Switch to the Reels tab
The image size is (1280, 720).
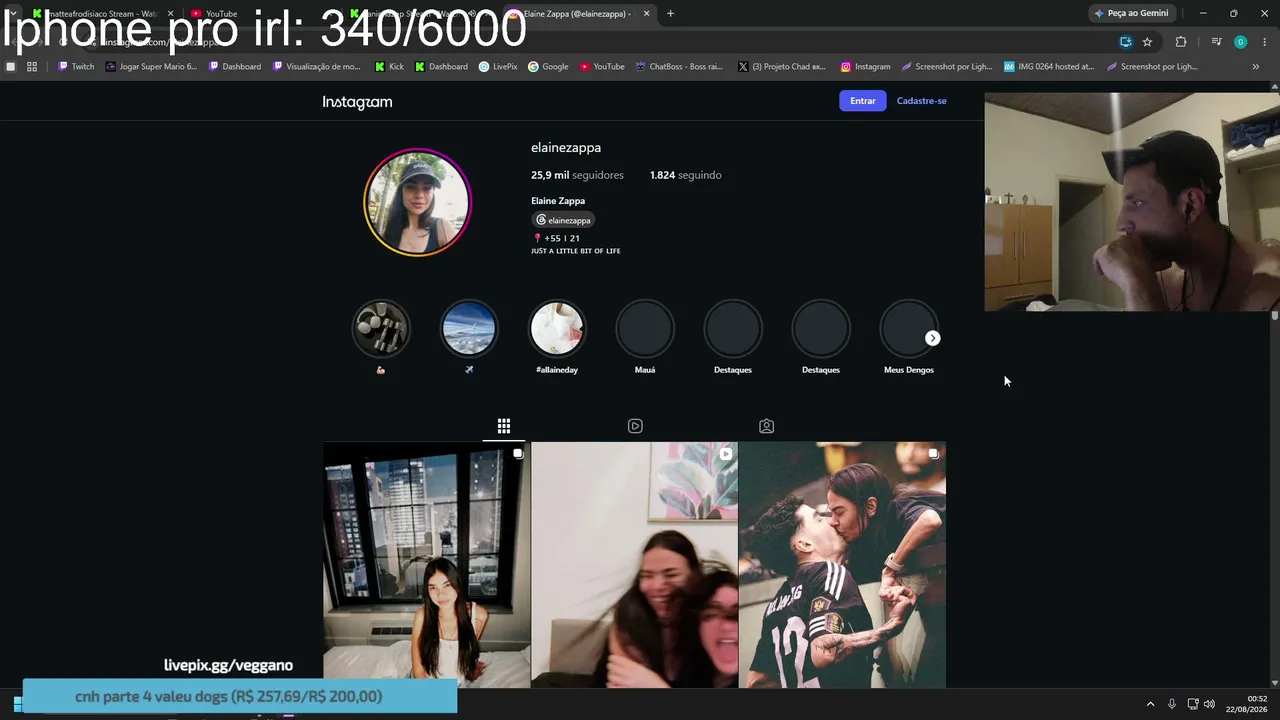click(x=635, y=426)
